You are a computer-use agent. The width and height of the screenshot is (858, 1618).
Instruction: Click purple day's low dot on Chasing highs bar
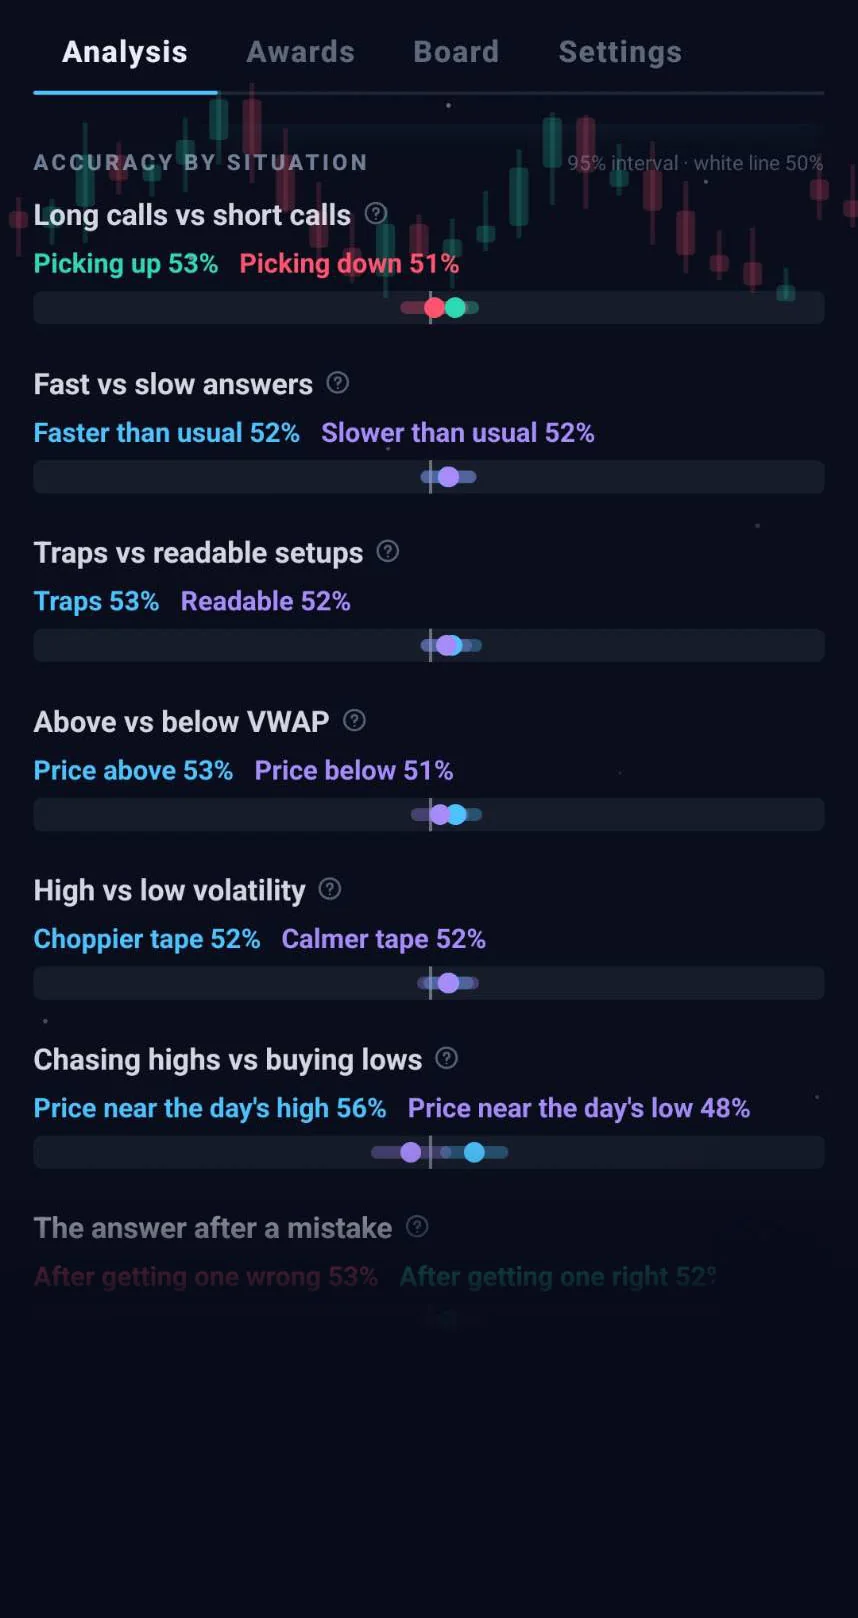[410, 1152]
